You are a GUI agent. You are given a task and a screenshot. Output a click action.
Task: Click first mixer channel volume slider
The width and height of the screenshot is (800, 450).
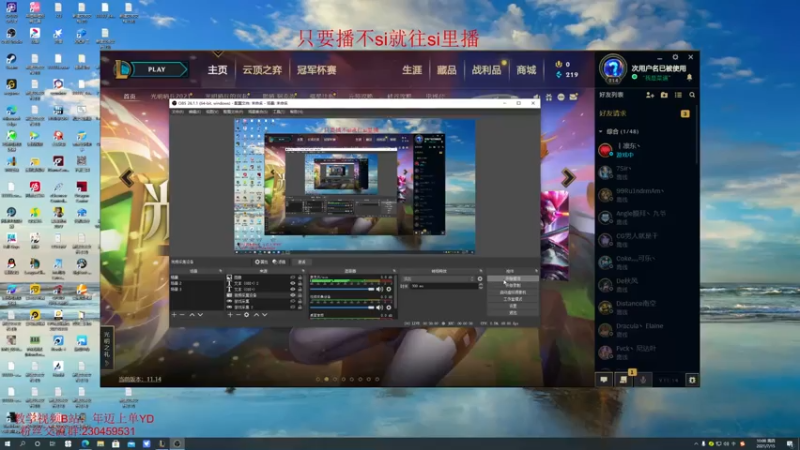[342, 289]
